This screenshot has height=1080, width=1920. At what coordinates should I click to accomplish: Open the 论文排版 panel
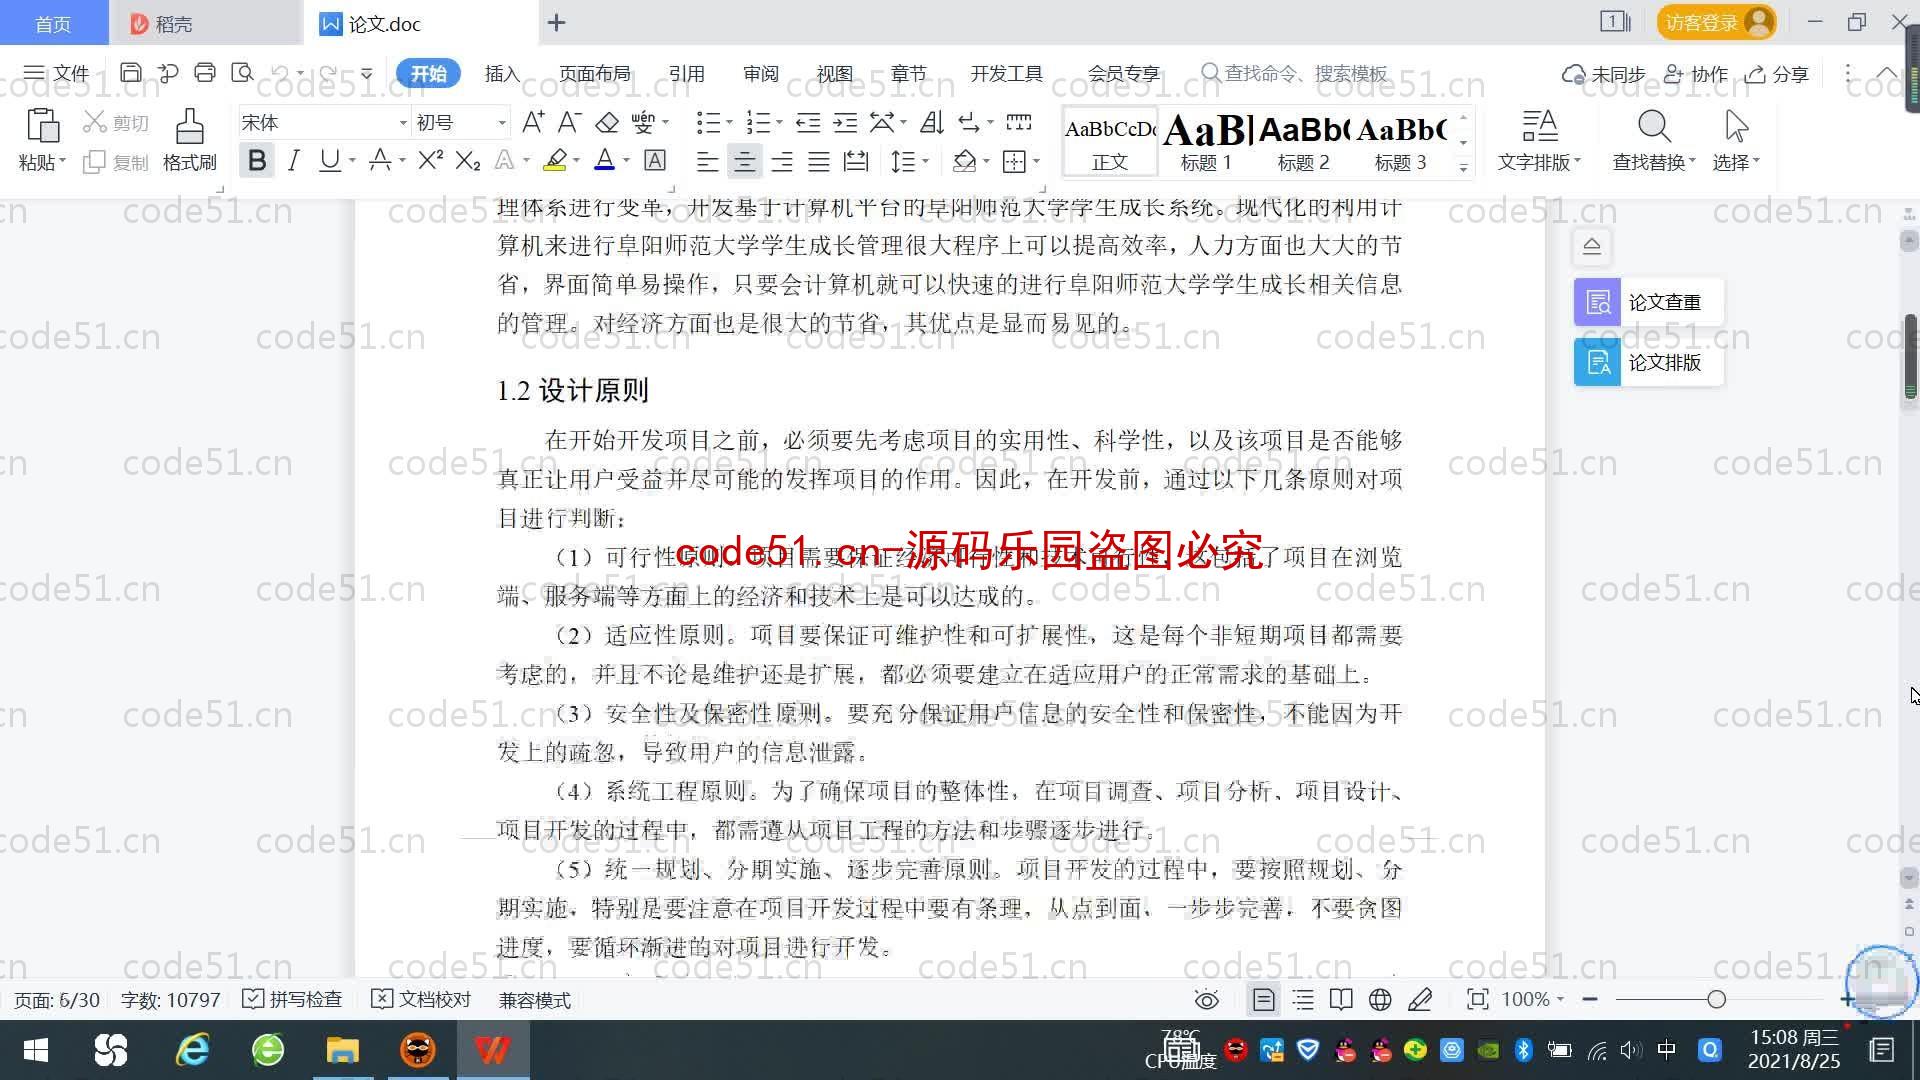coord(1646,363)
